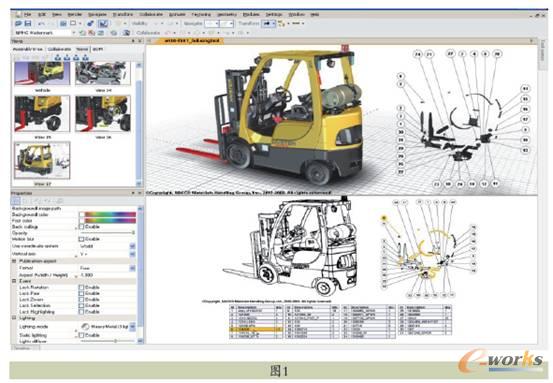Open the Format dropdown showing Free
This screenshot has width=553, height=383.
pyautogui.click(x=133, y=268)
